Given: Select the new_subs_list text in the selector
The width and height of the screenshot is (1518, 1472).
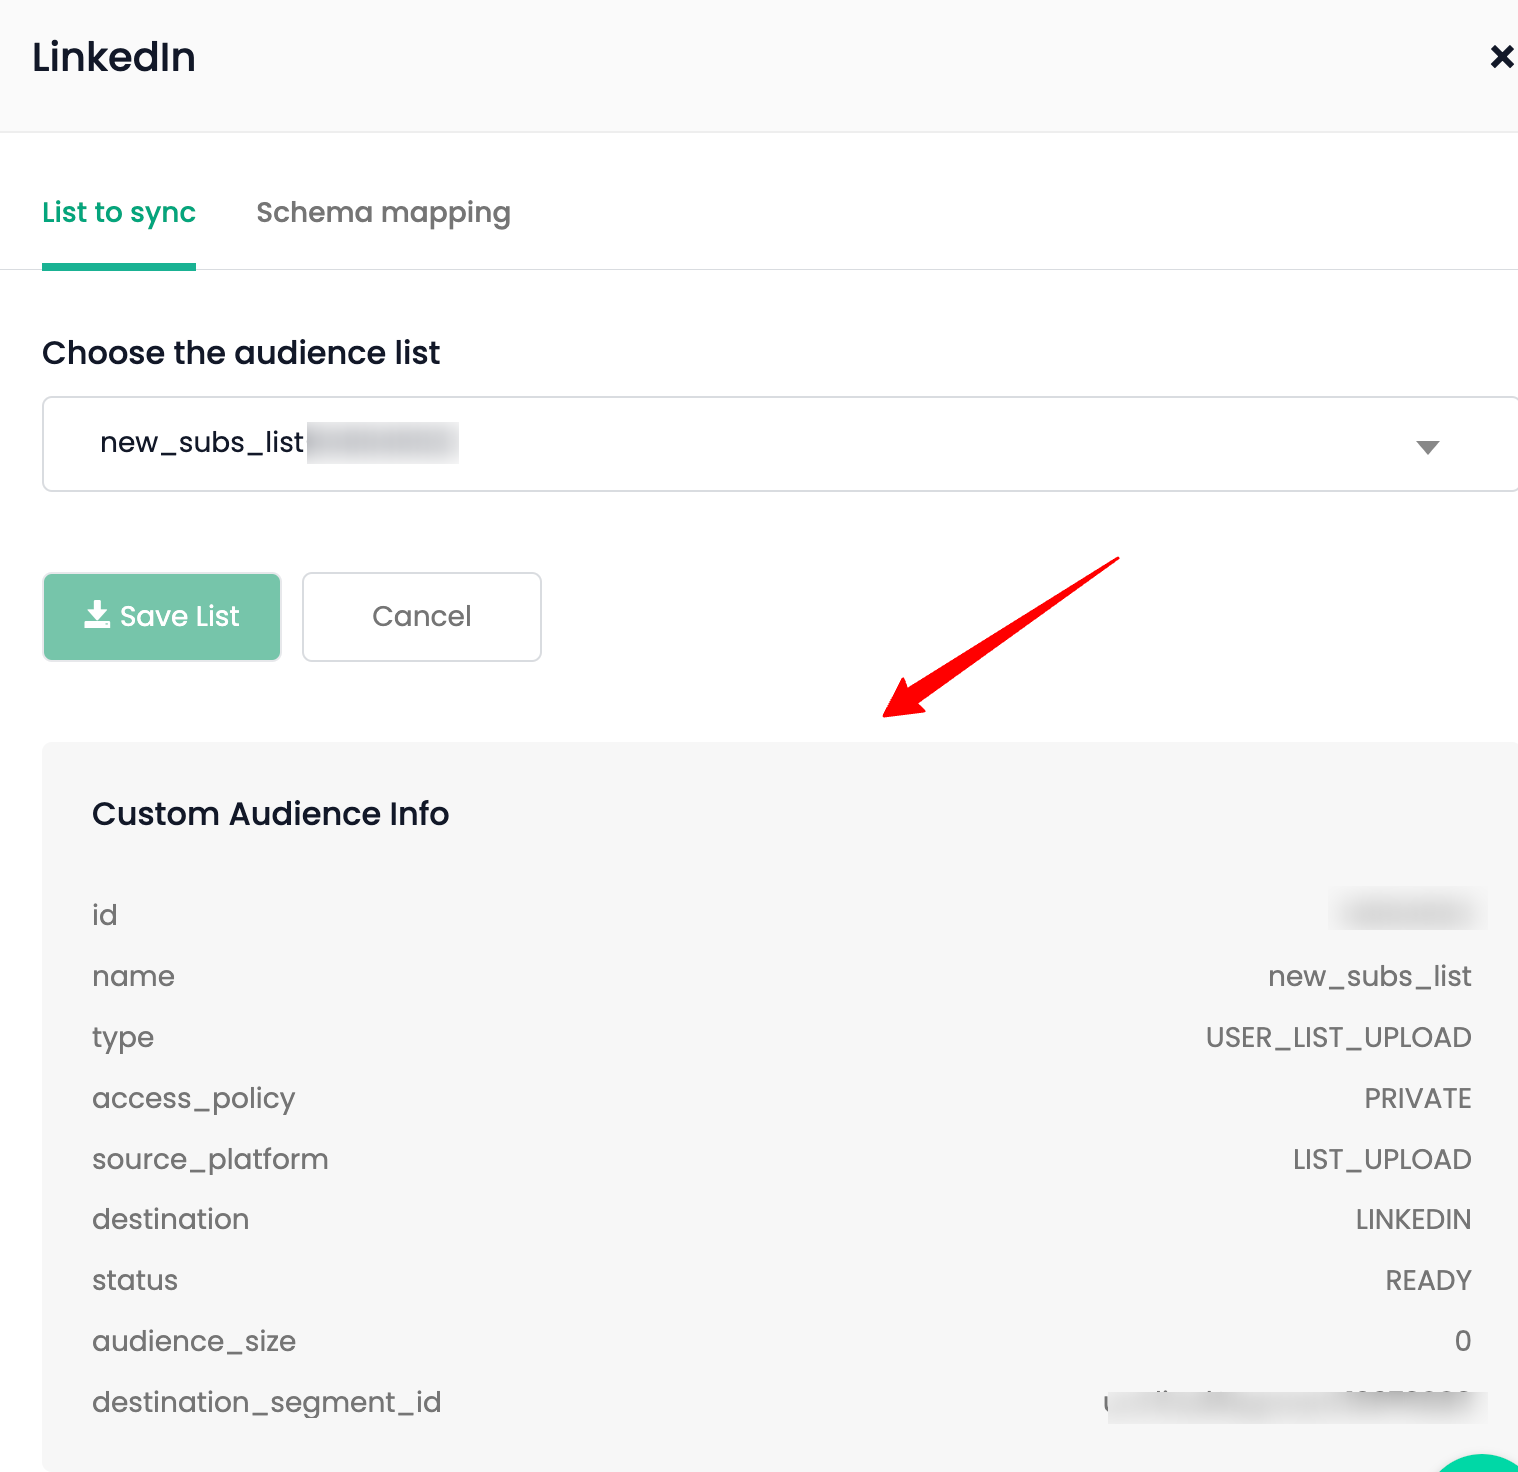Looking at the screenshot, I should click(201, 442).
